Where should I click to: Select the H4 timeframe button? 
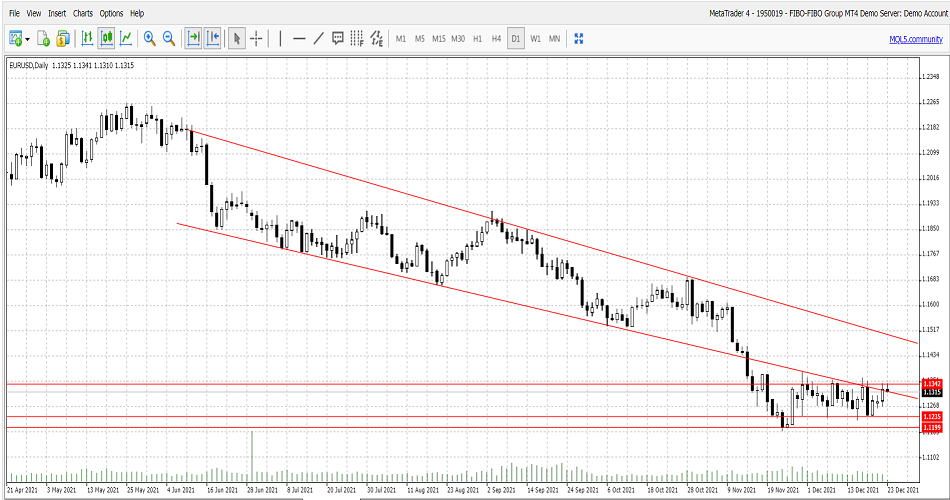tap(496, 38)
